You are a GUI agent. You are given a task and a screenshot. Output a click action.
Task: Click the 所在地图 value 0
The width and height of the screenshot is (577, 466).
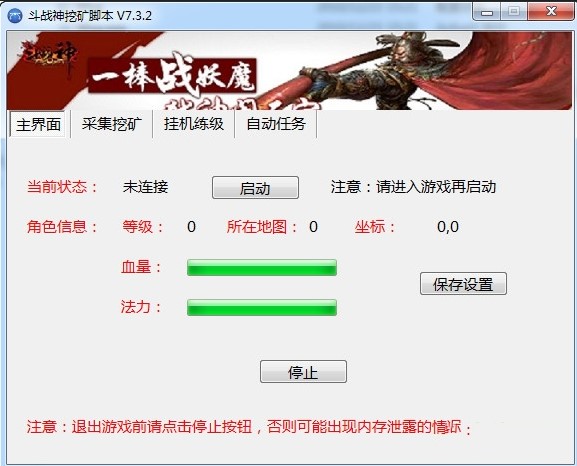[313, 227]
